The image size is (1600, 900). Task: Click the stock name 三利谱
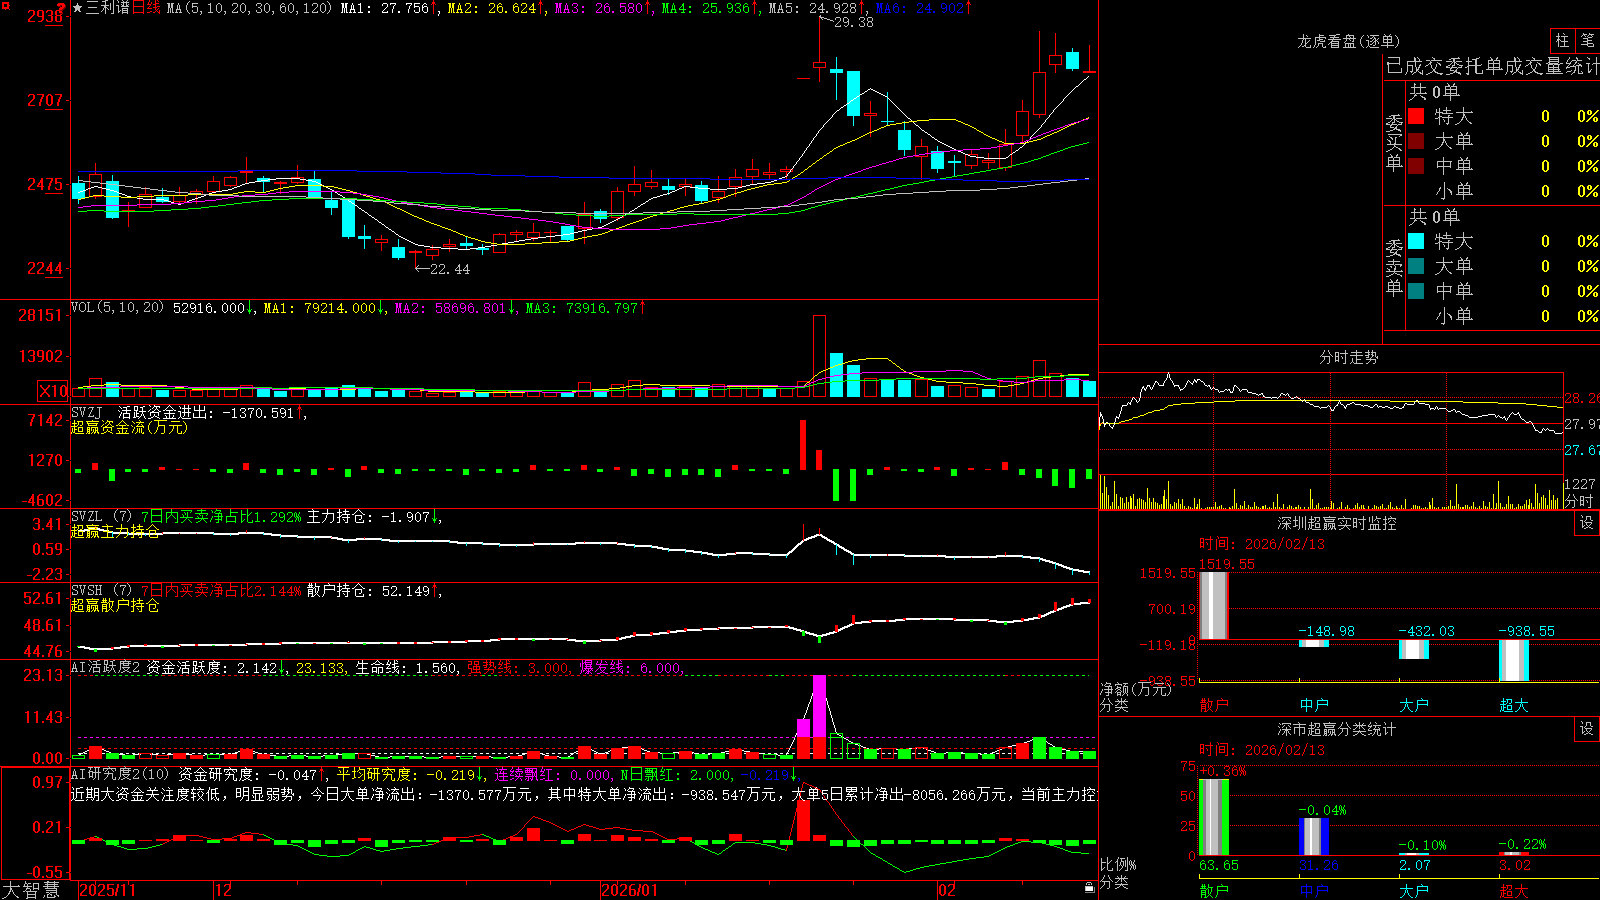[108, 8]
